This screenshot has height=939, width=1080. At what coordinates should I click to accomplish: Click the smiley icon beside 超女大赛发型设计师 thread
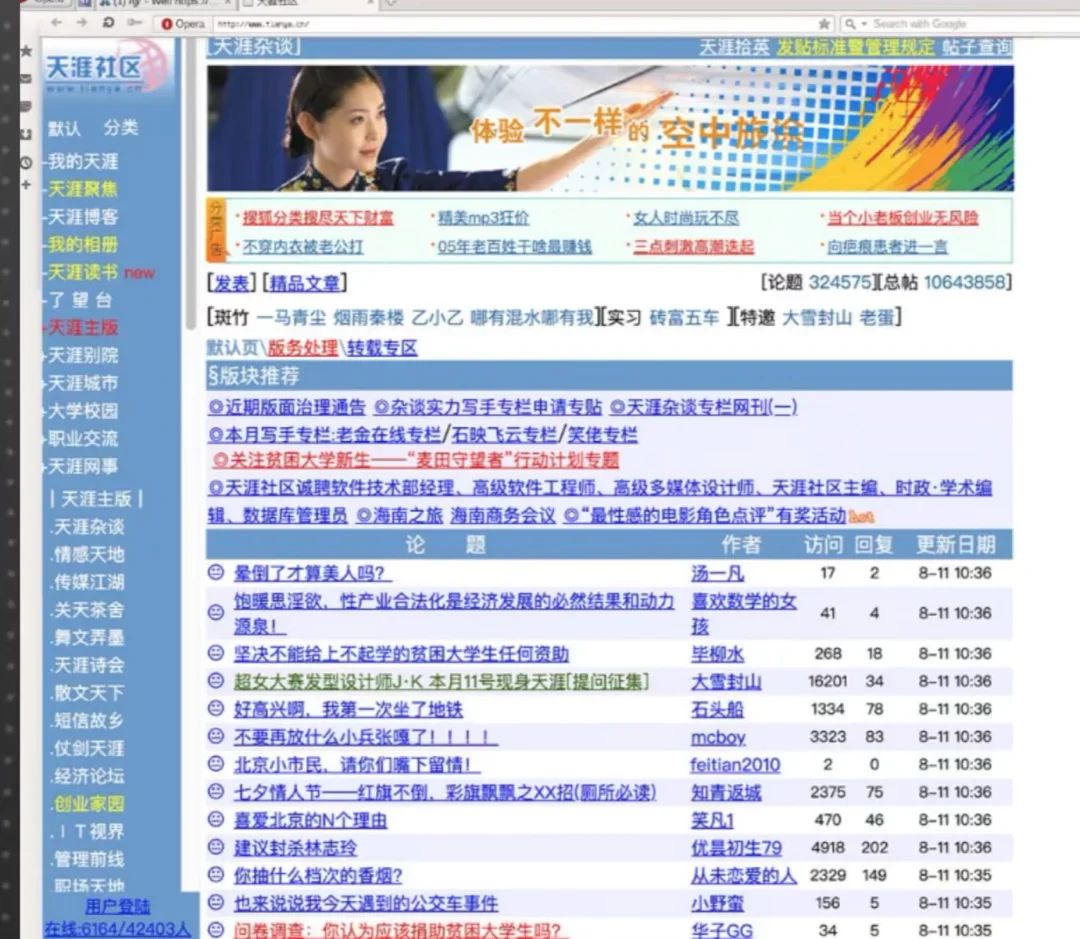click(216, 681)
